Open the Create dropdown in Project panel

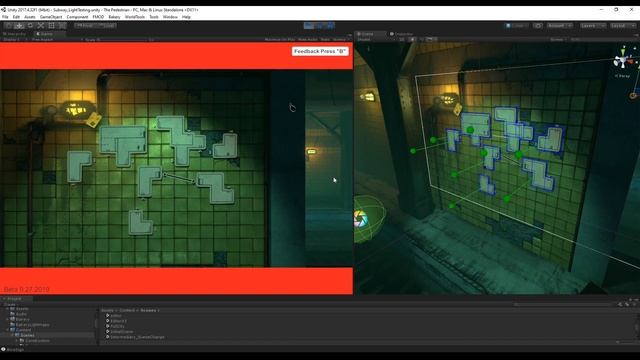[x=10, y=304]
